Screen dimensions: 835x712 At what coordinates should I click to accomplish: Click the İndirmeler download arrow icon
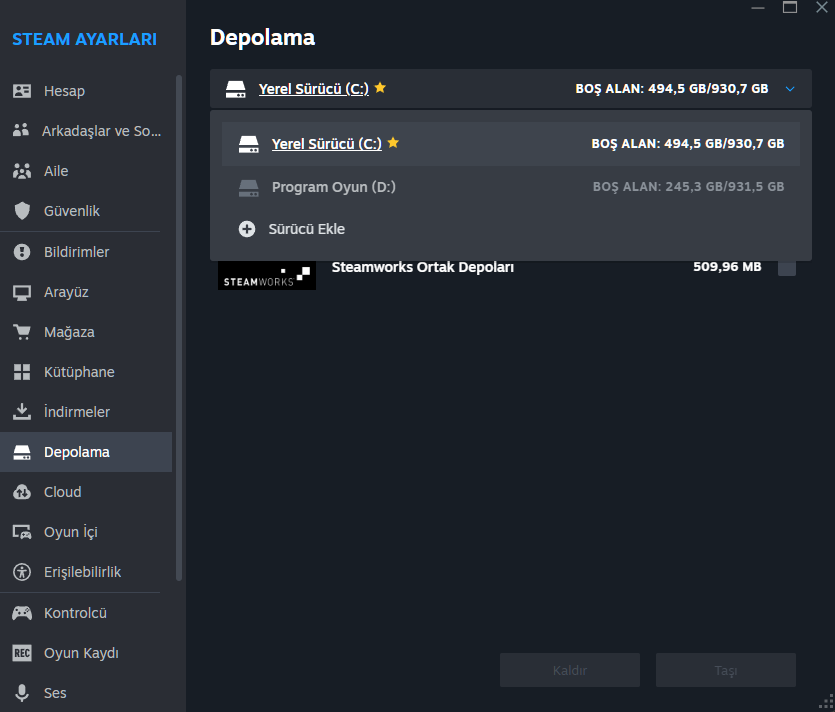22,412
